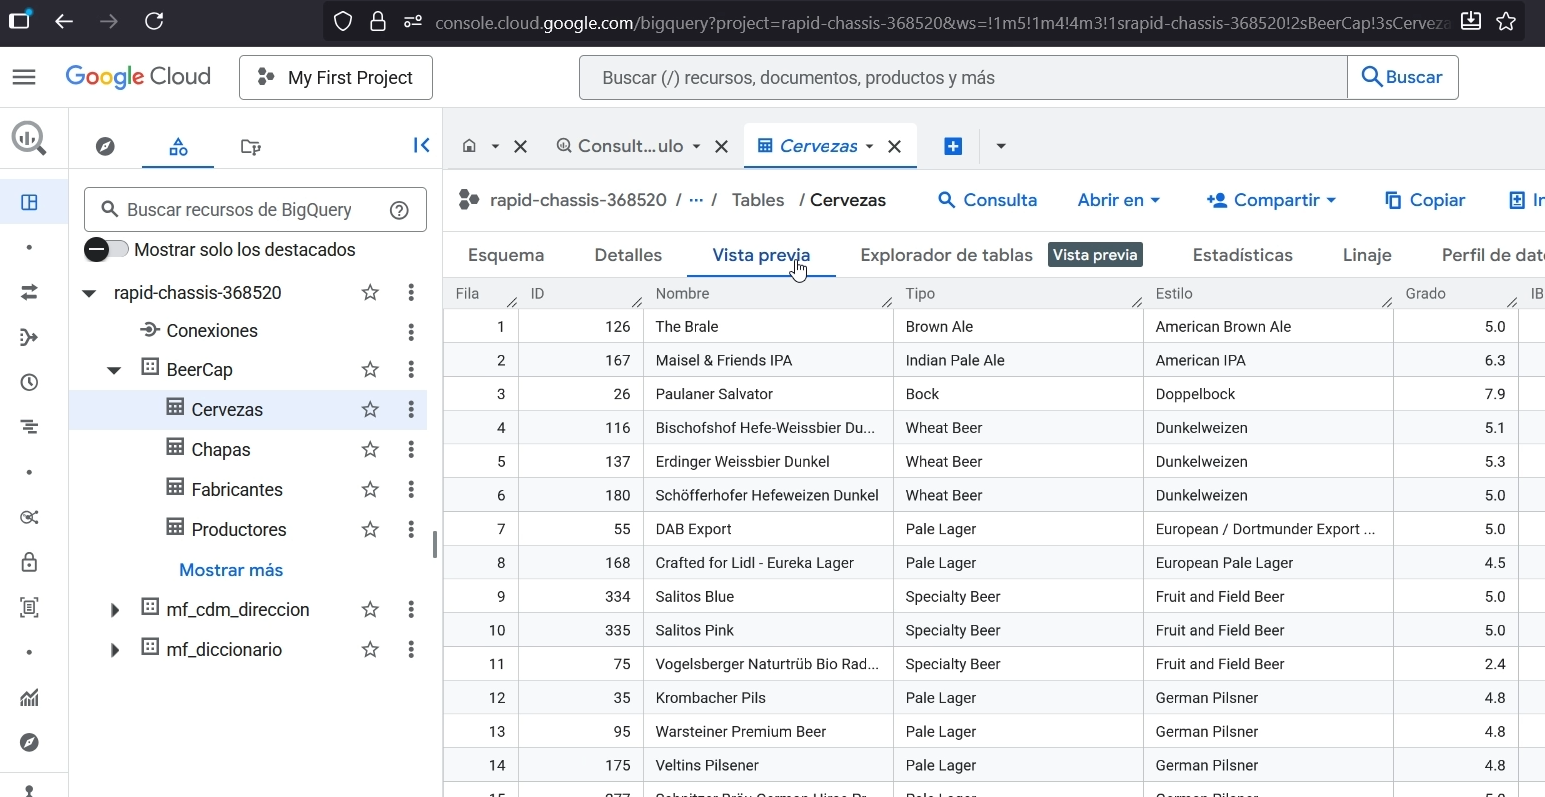Open a new query tab with the plus icon
Image resolution: width=1545 pixels, height=797 pixels.
point(953,146)
